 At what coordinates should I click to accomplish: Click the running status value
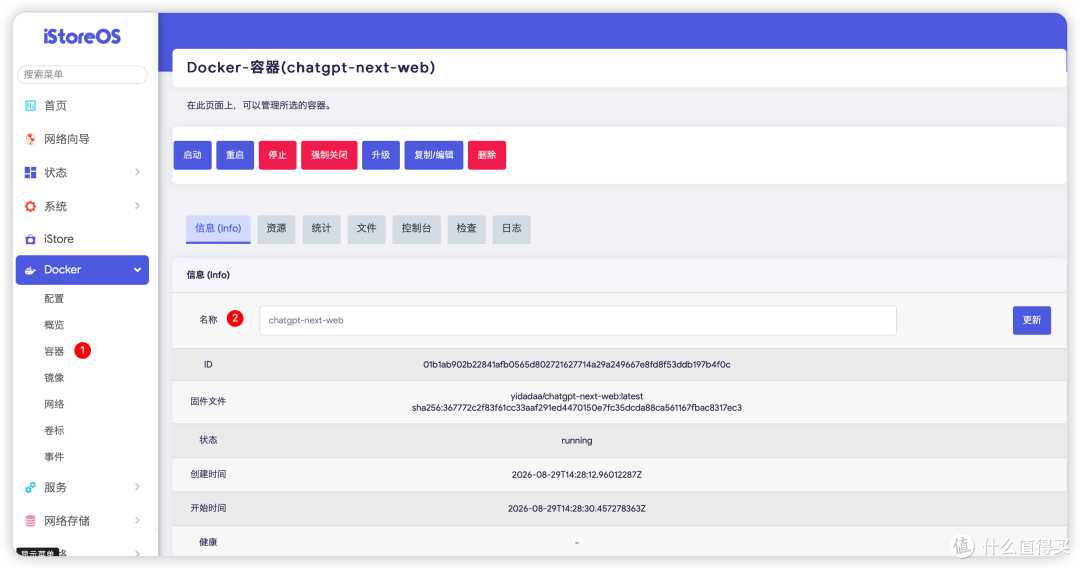tap(577, 441)
